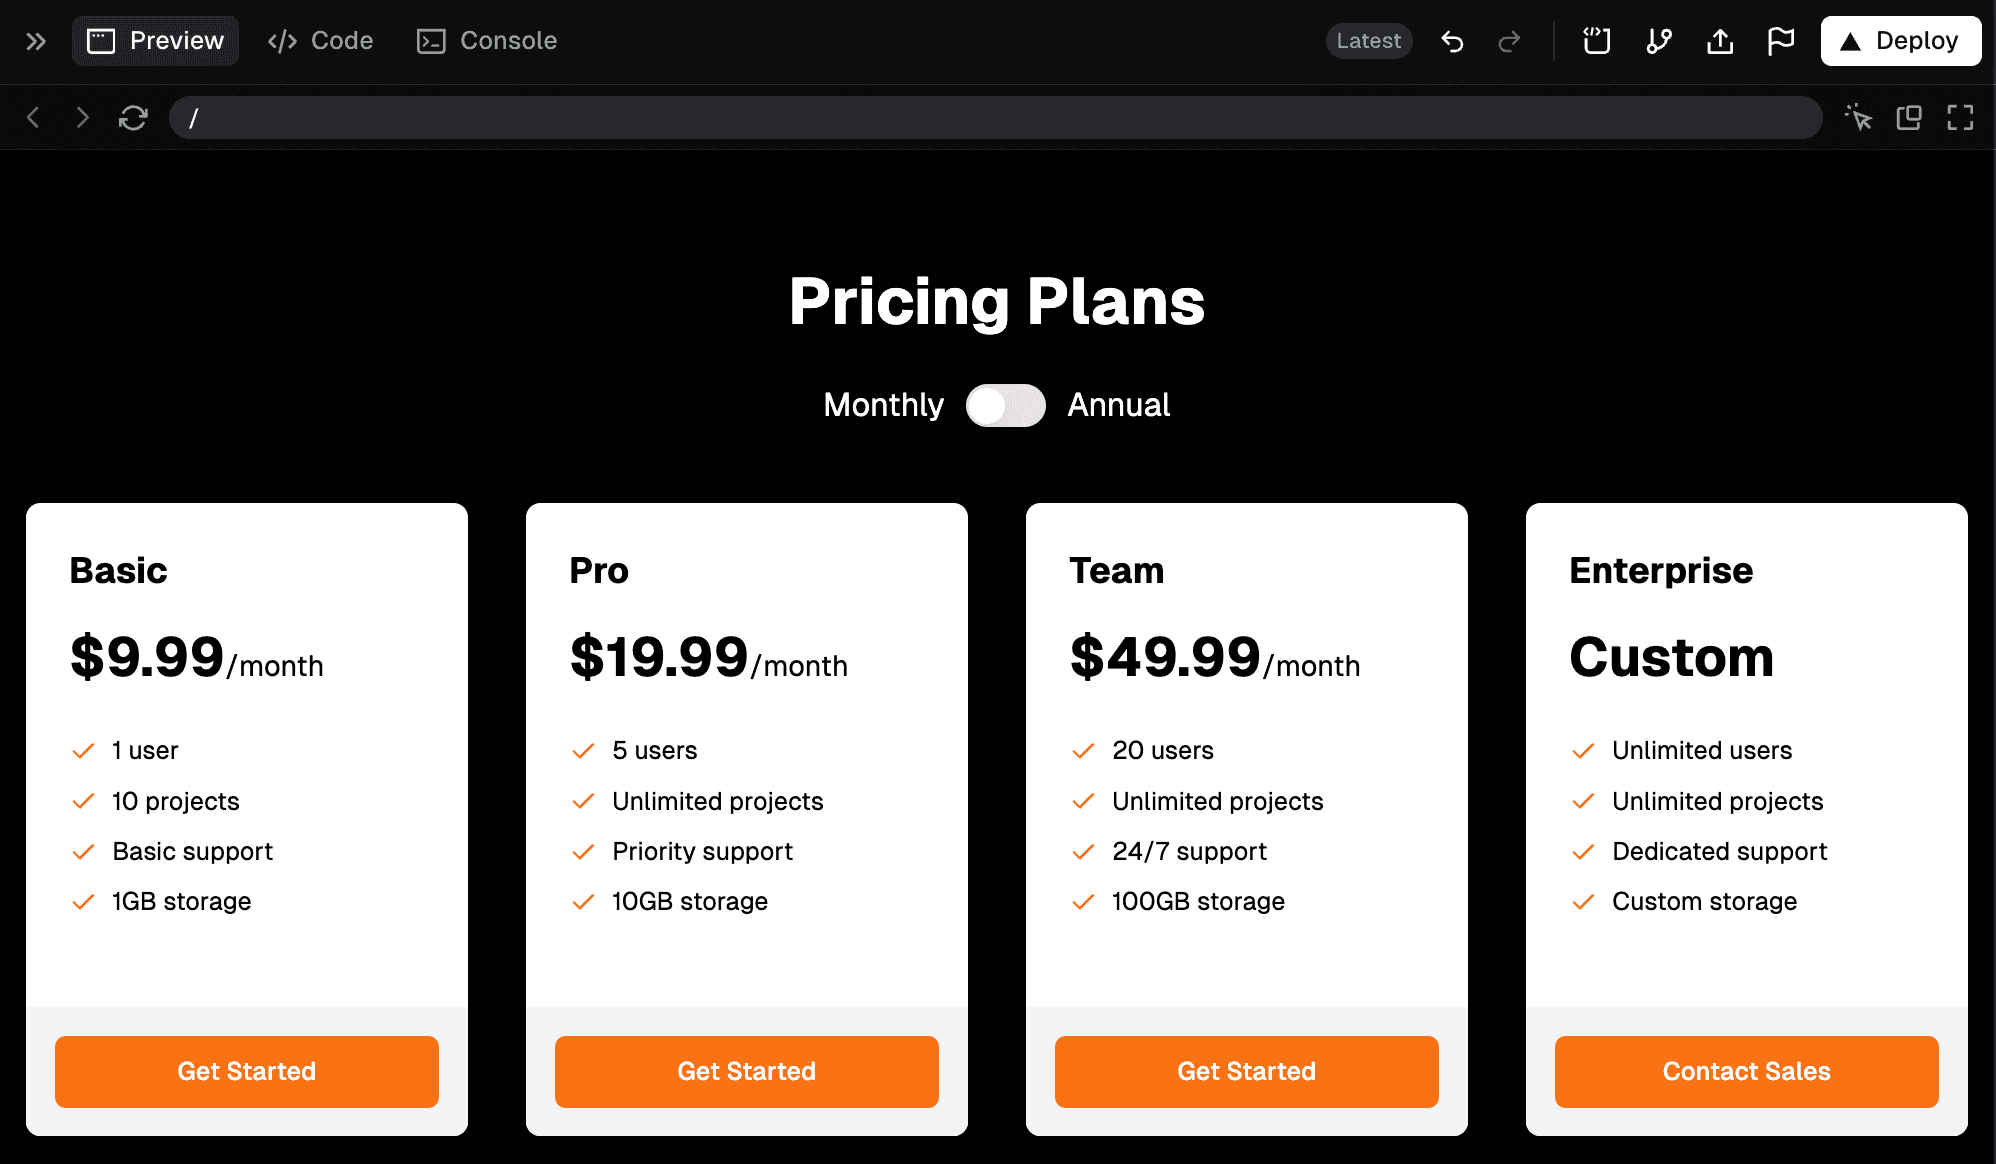The height and width of the screenshot is (1164, 1996).
Task: Open the Console tab
Action: tap(487, 41)
